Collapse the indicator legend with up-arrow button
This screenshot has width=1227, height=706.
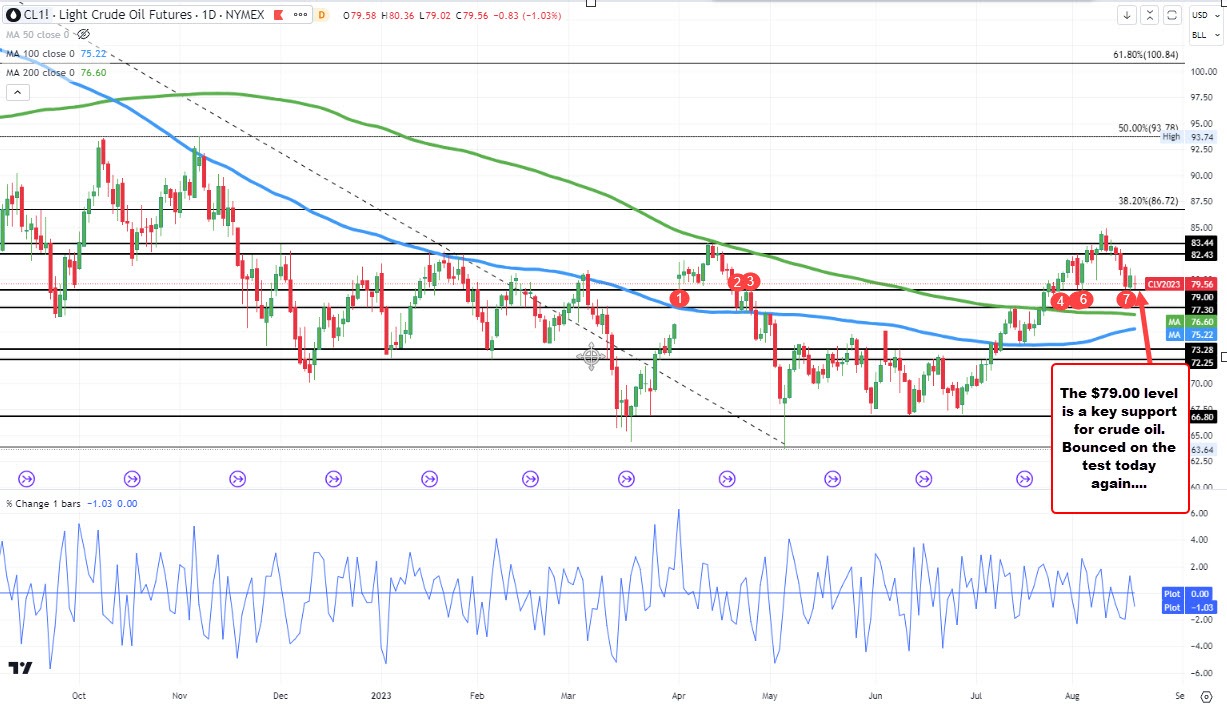click(x=18, y=92)
